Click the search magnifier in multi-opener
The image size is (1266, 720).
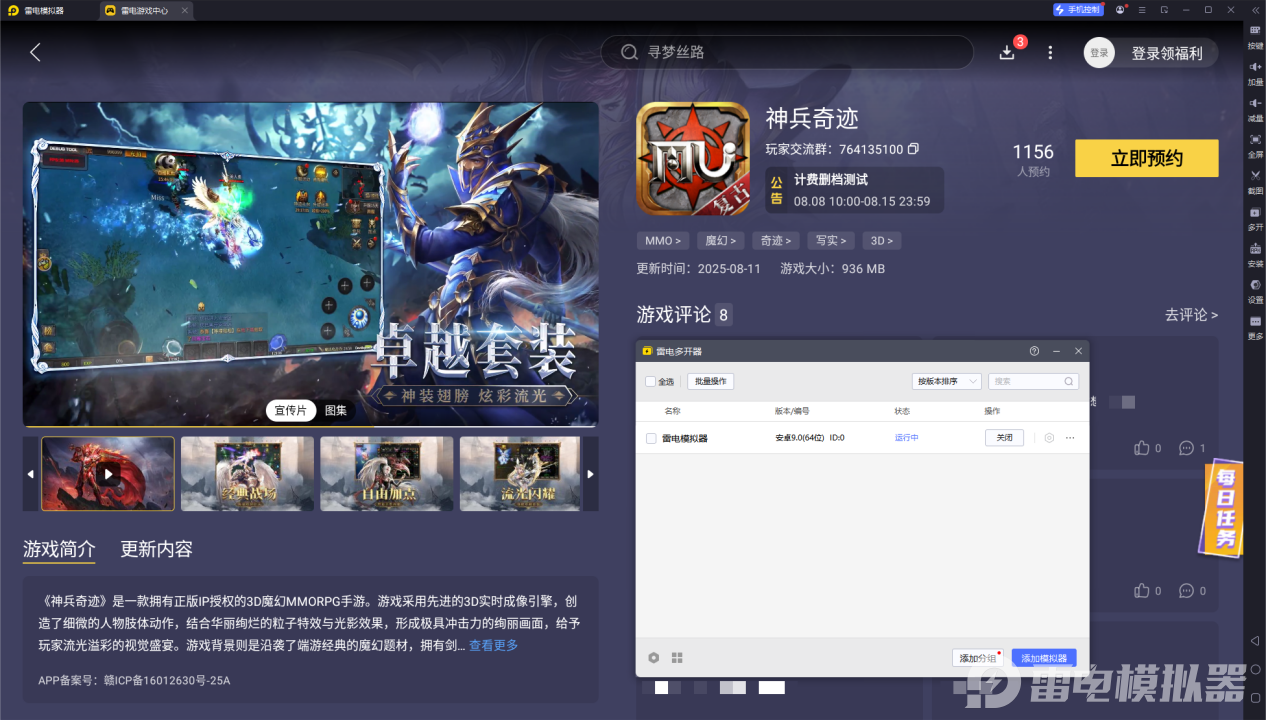pyautogui.click(x=1068, y=381)
